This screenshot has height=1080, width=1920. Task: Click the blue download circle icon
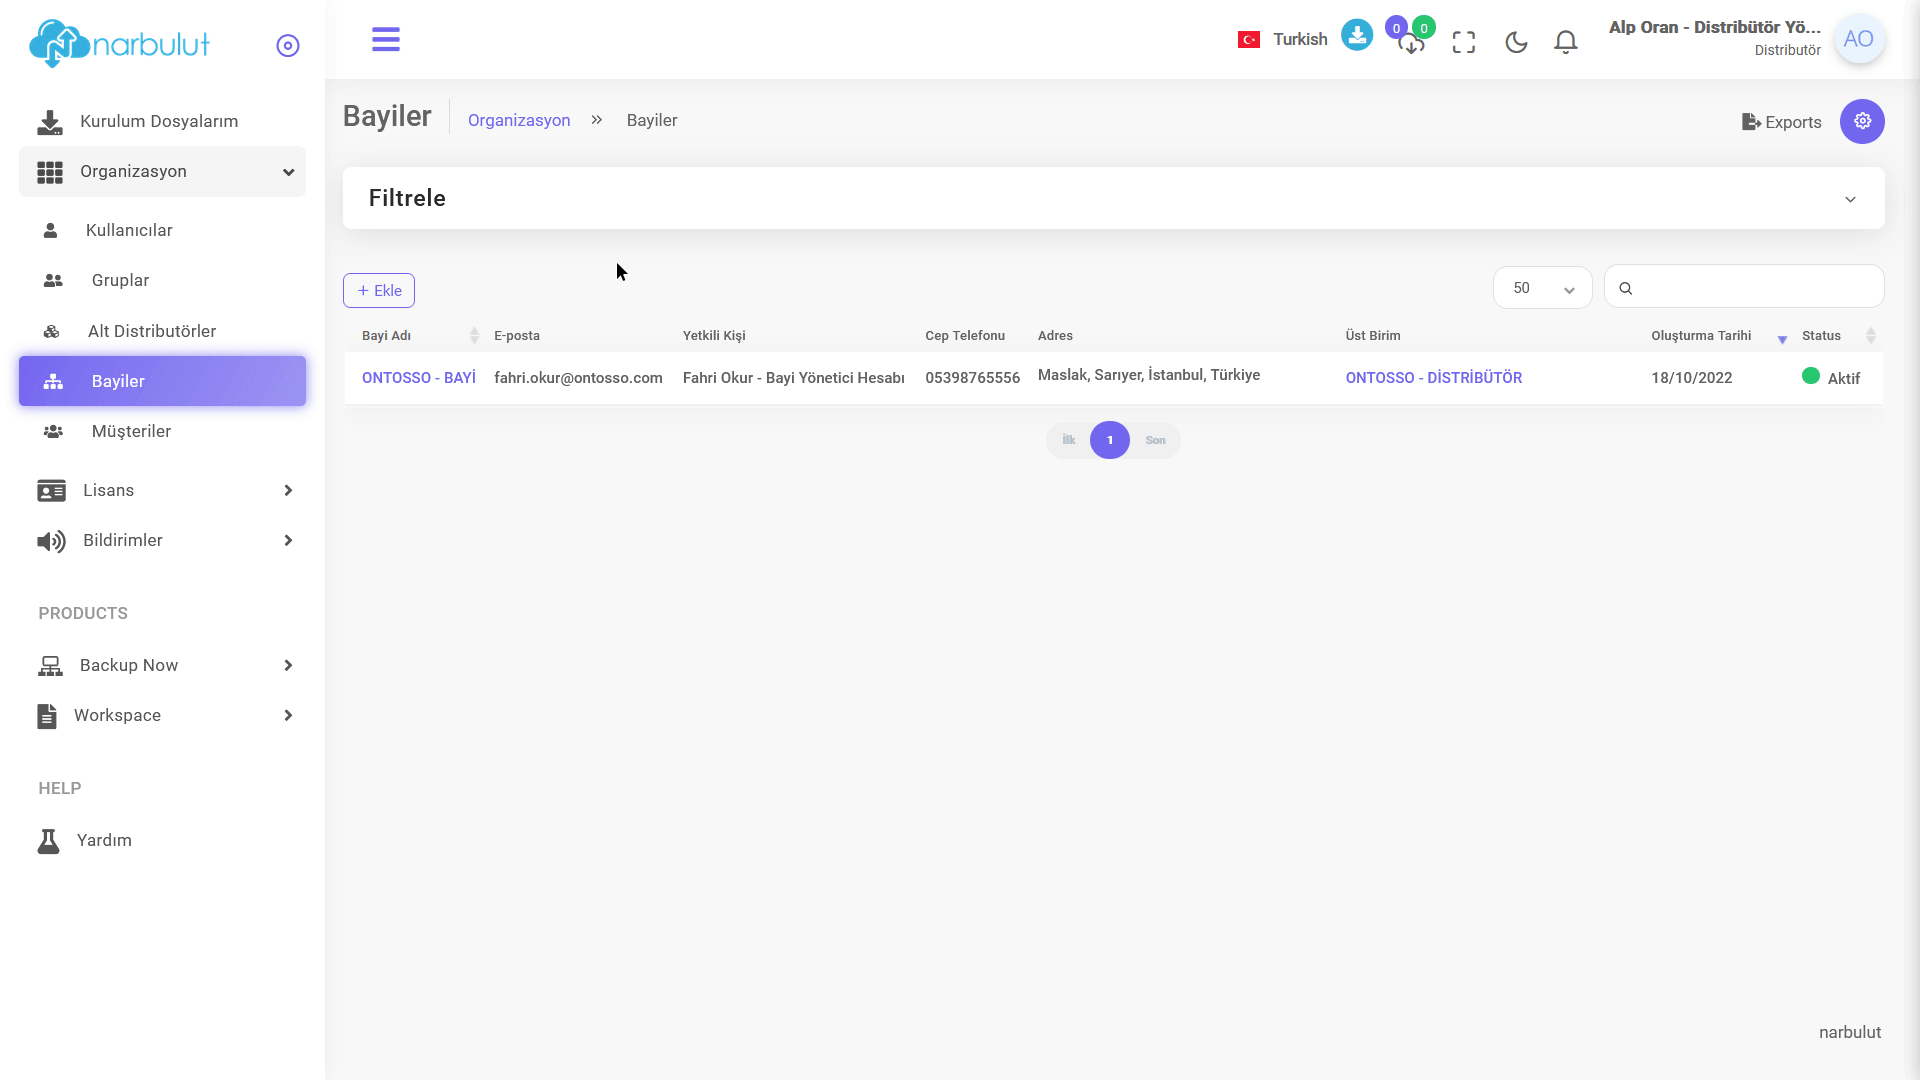1357,36
